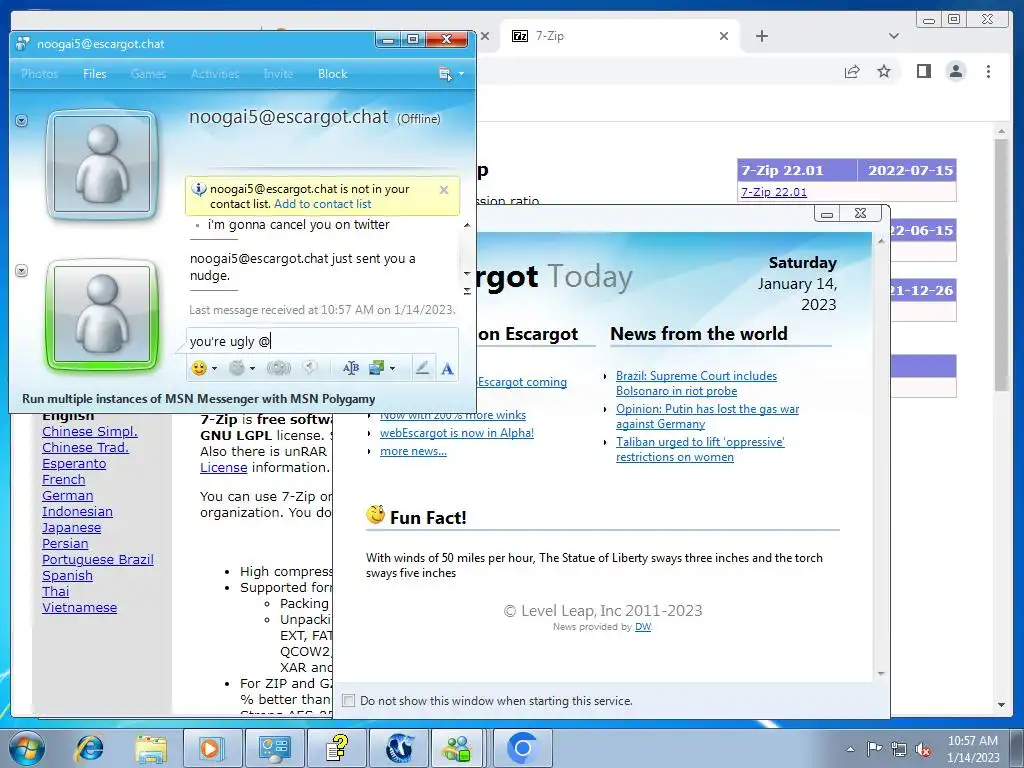
Task: Open the Windows Start button
Action: click(26, 748)
